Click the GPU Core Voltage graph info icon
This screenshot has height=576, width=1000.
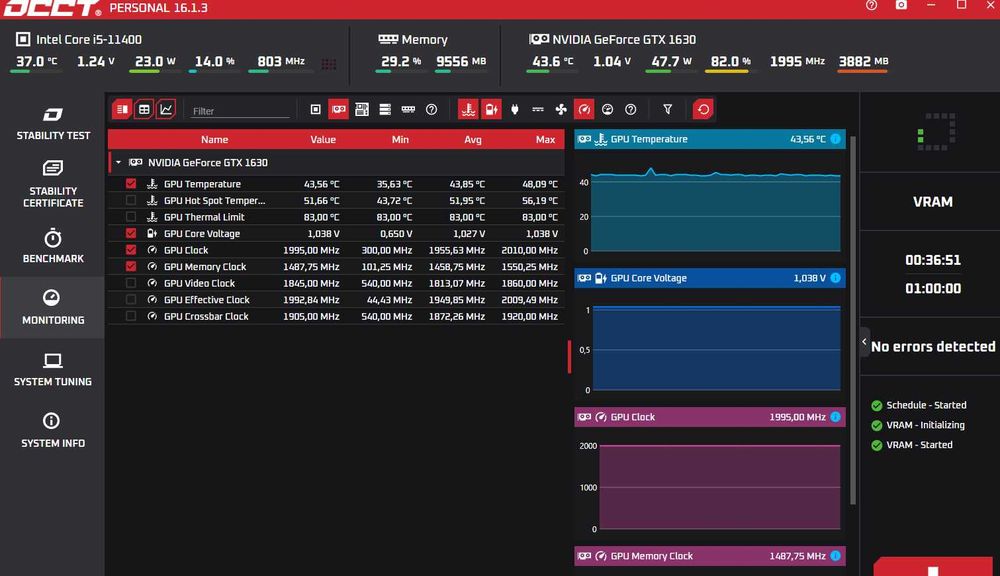835,278
